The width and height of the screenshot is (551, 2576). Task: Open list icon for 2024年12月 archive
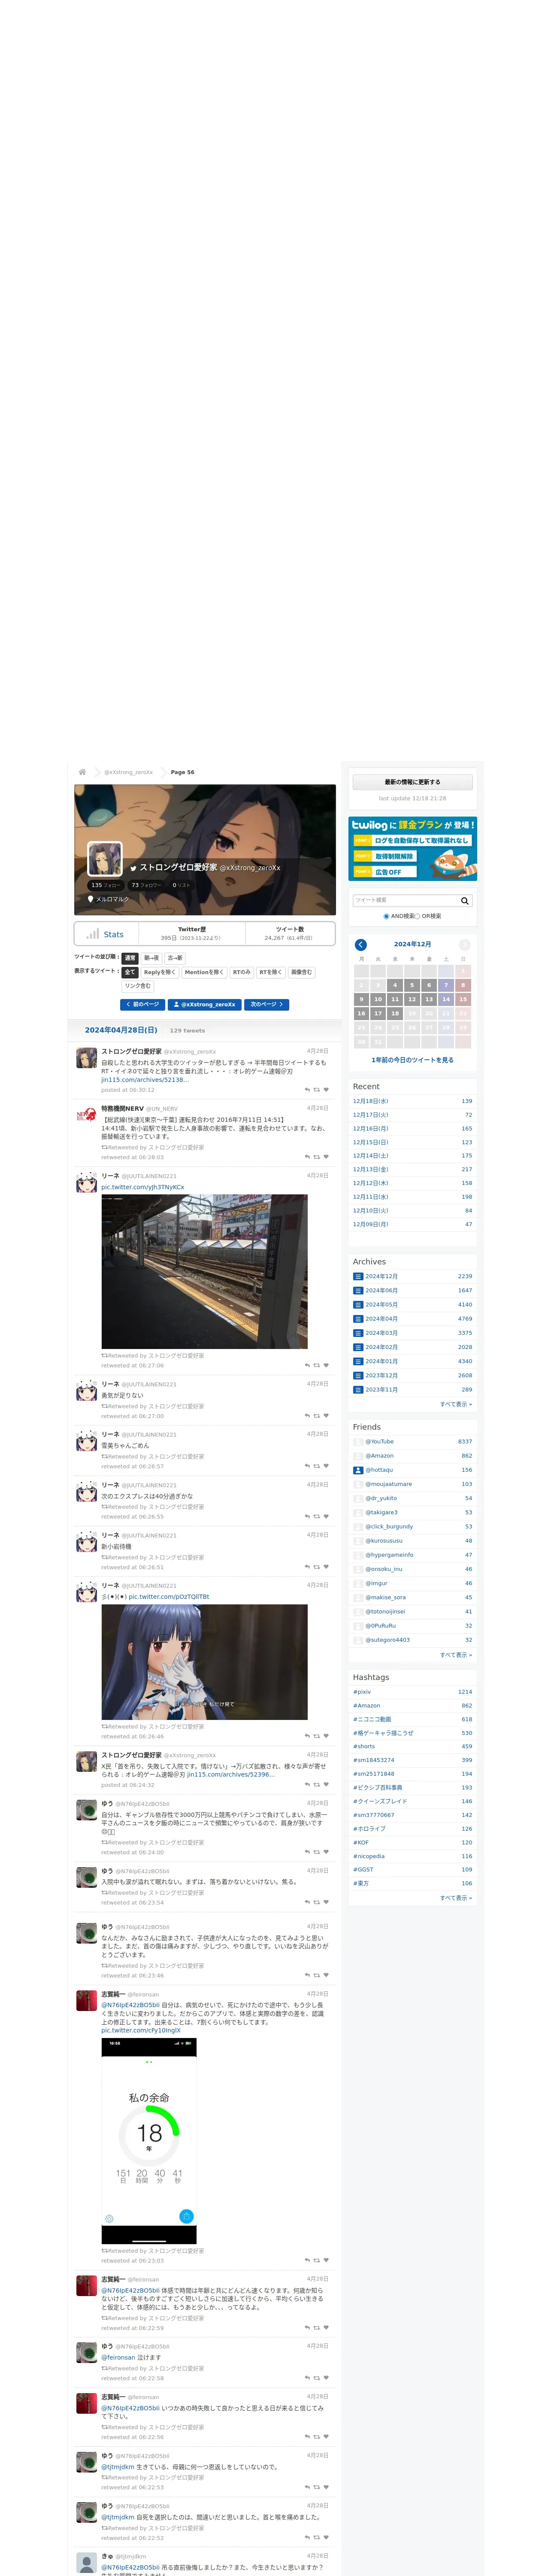(x=358, y=1276)
